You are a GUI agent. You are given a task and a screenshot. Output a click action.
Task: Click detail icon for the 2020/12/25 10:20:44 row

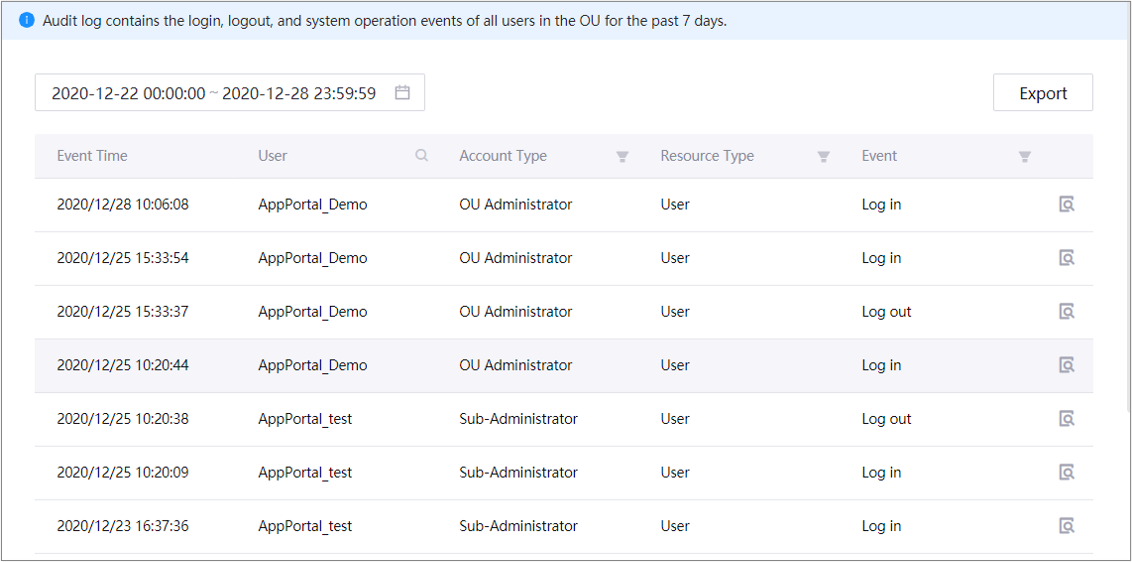1067,365
